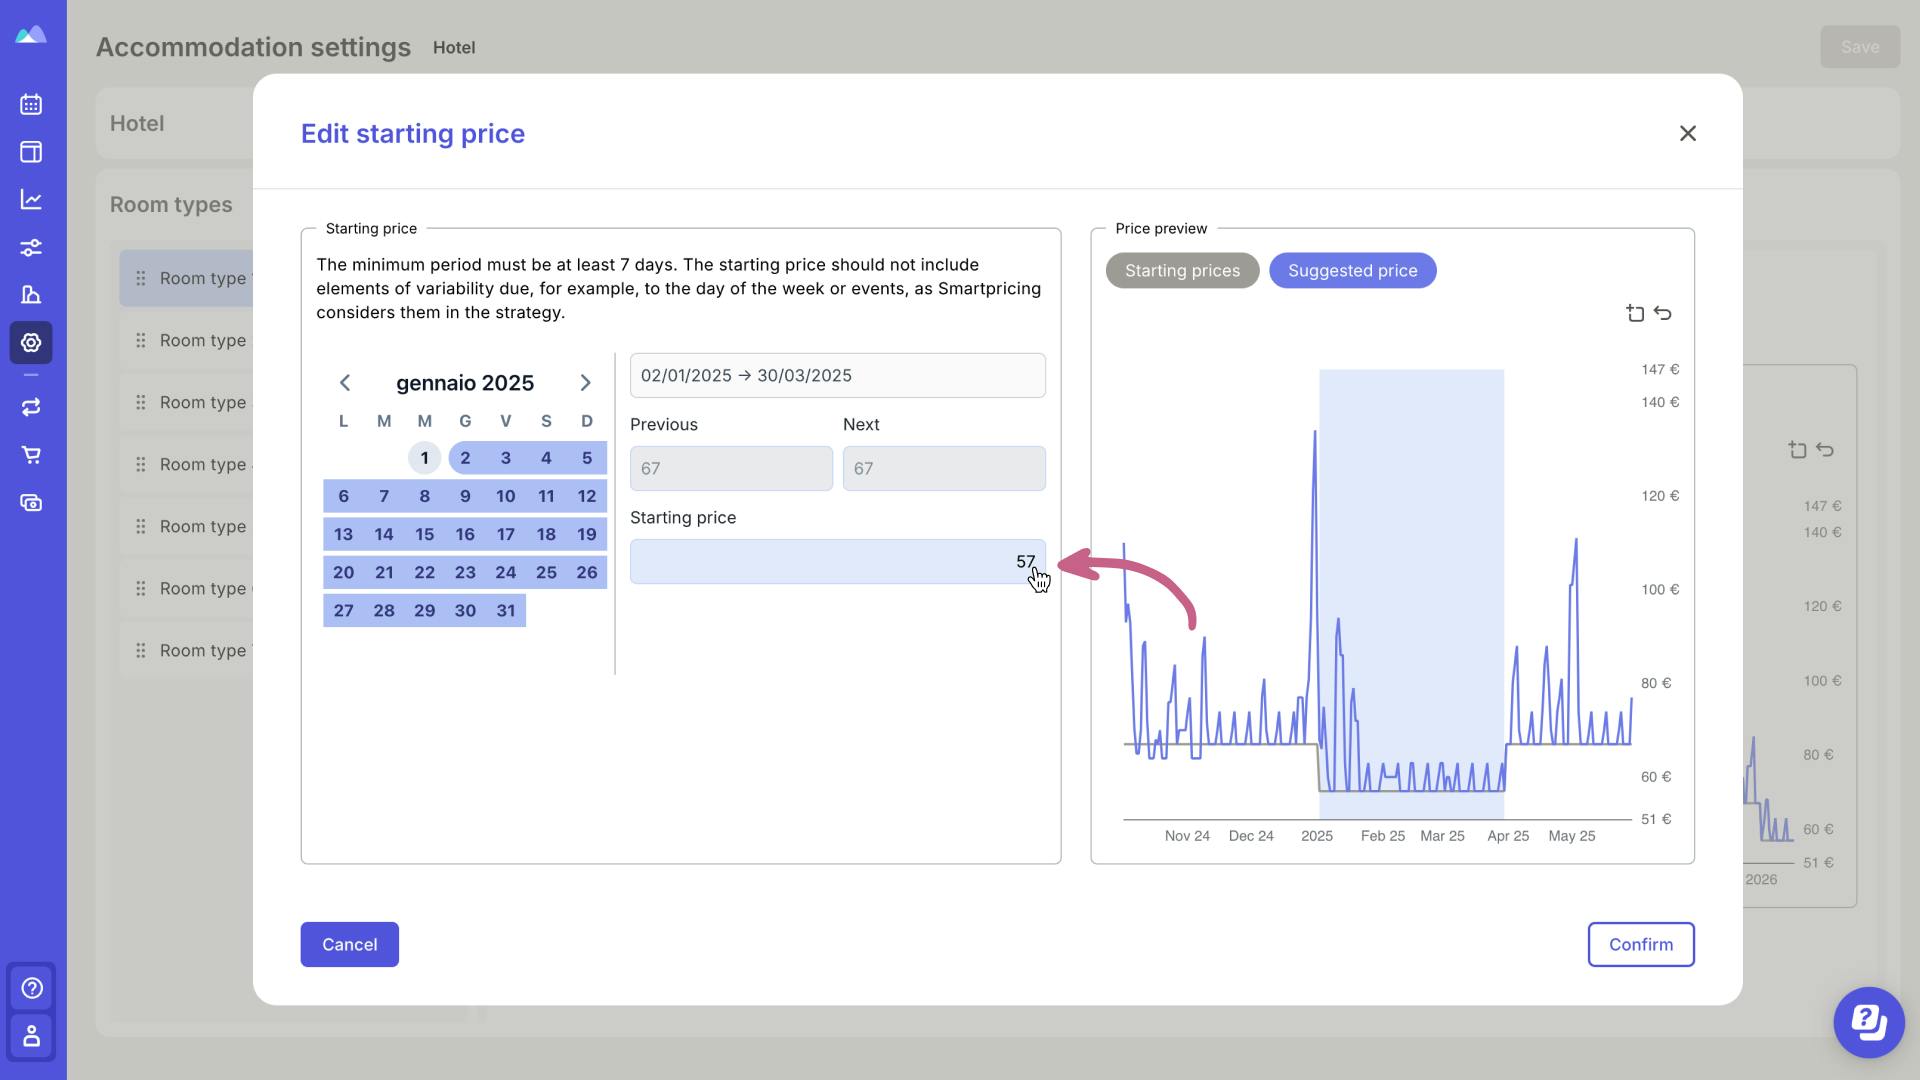Click the help question mark button
Viewport: 1920px width, 1080px height.
click(x=32, y=988)
